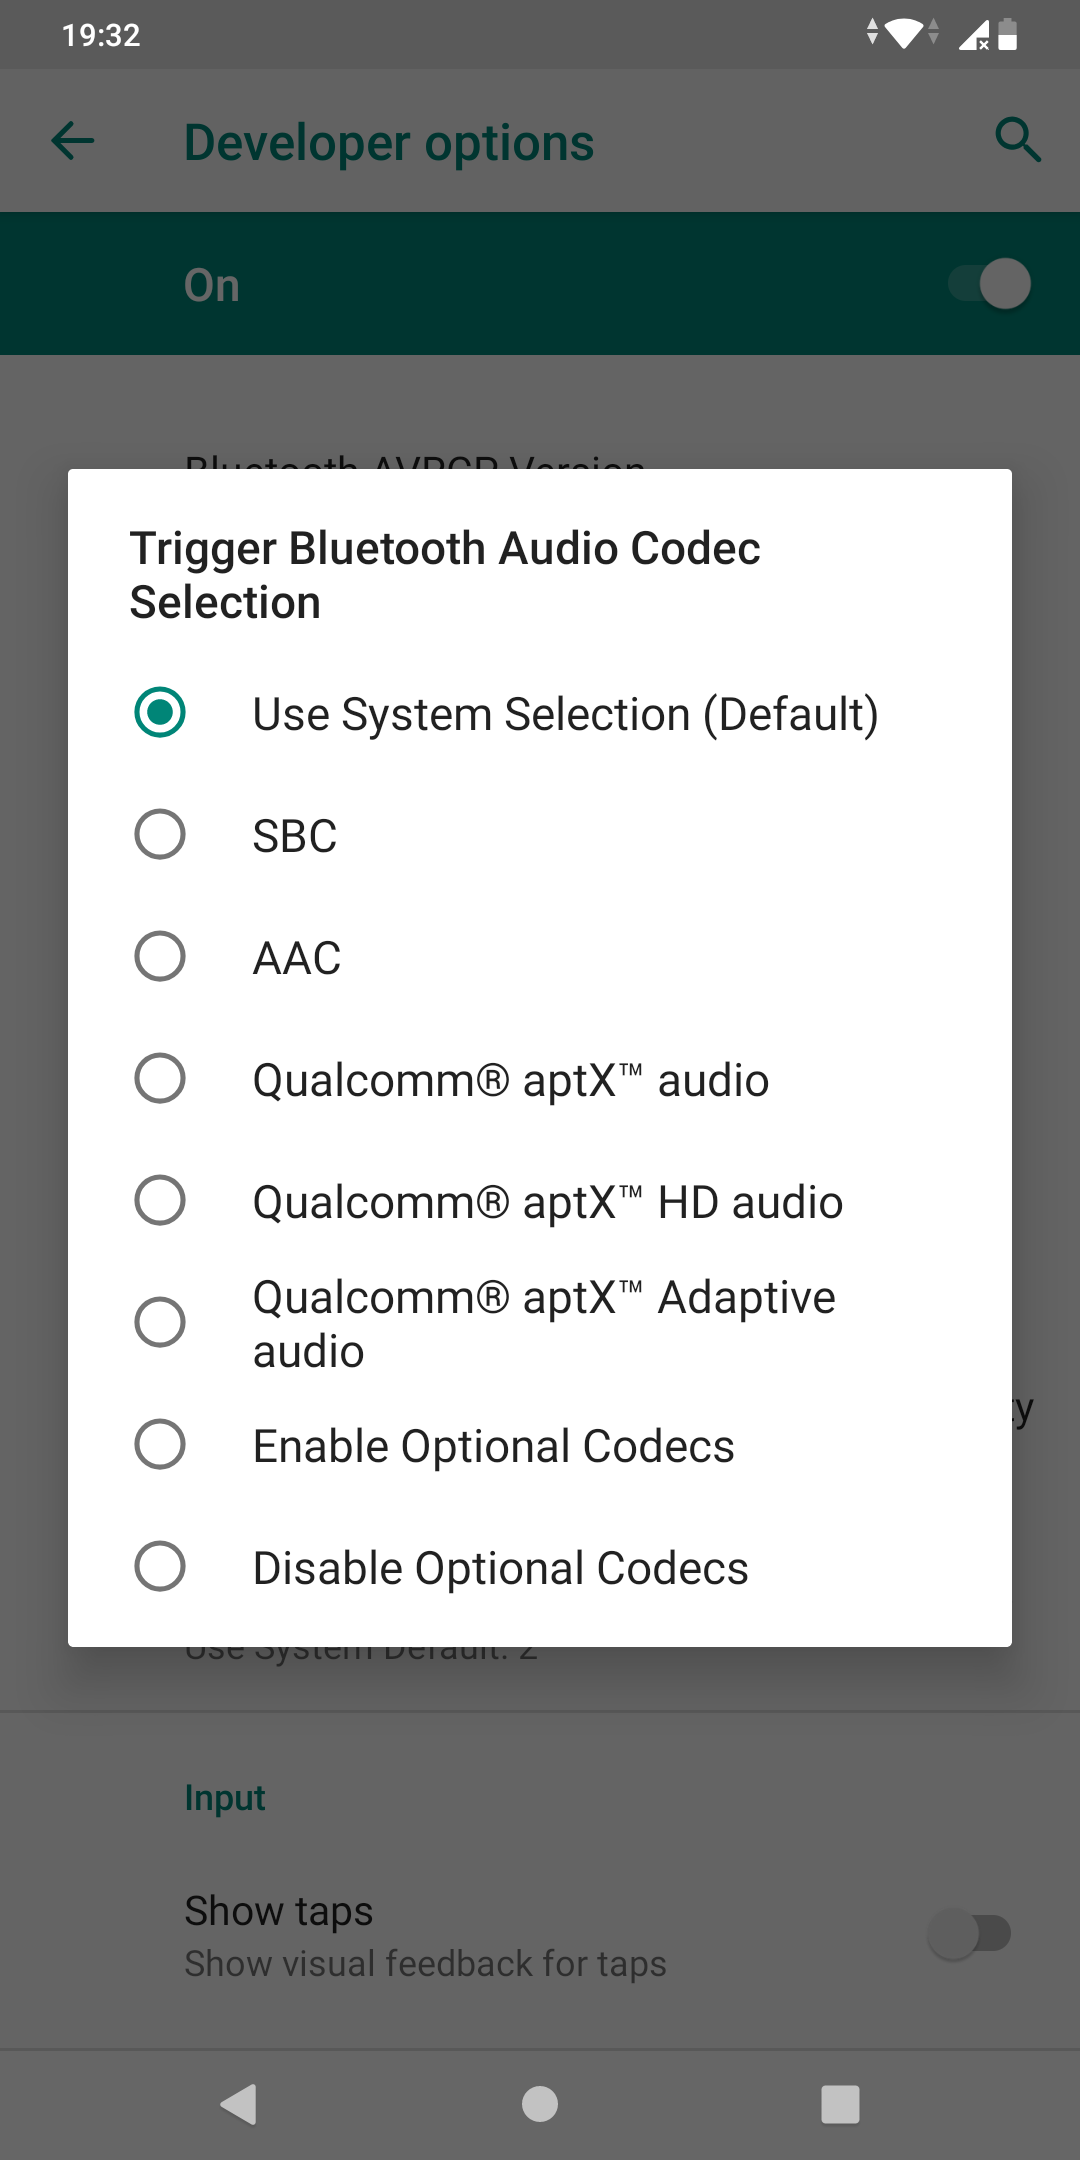Tap the Developer options title
1080x2160 pixels.
coord(389,142)
